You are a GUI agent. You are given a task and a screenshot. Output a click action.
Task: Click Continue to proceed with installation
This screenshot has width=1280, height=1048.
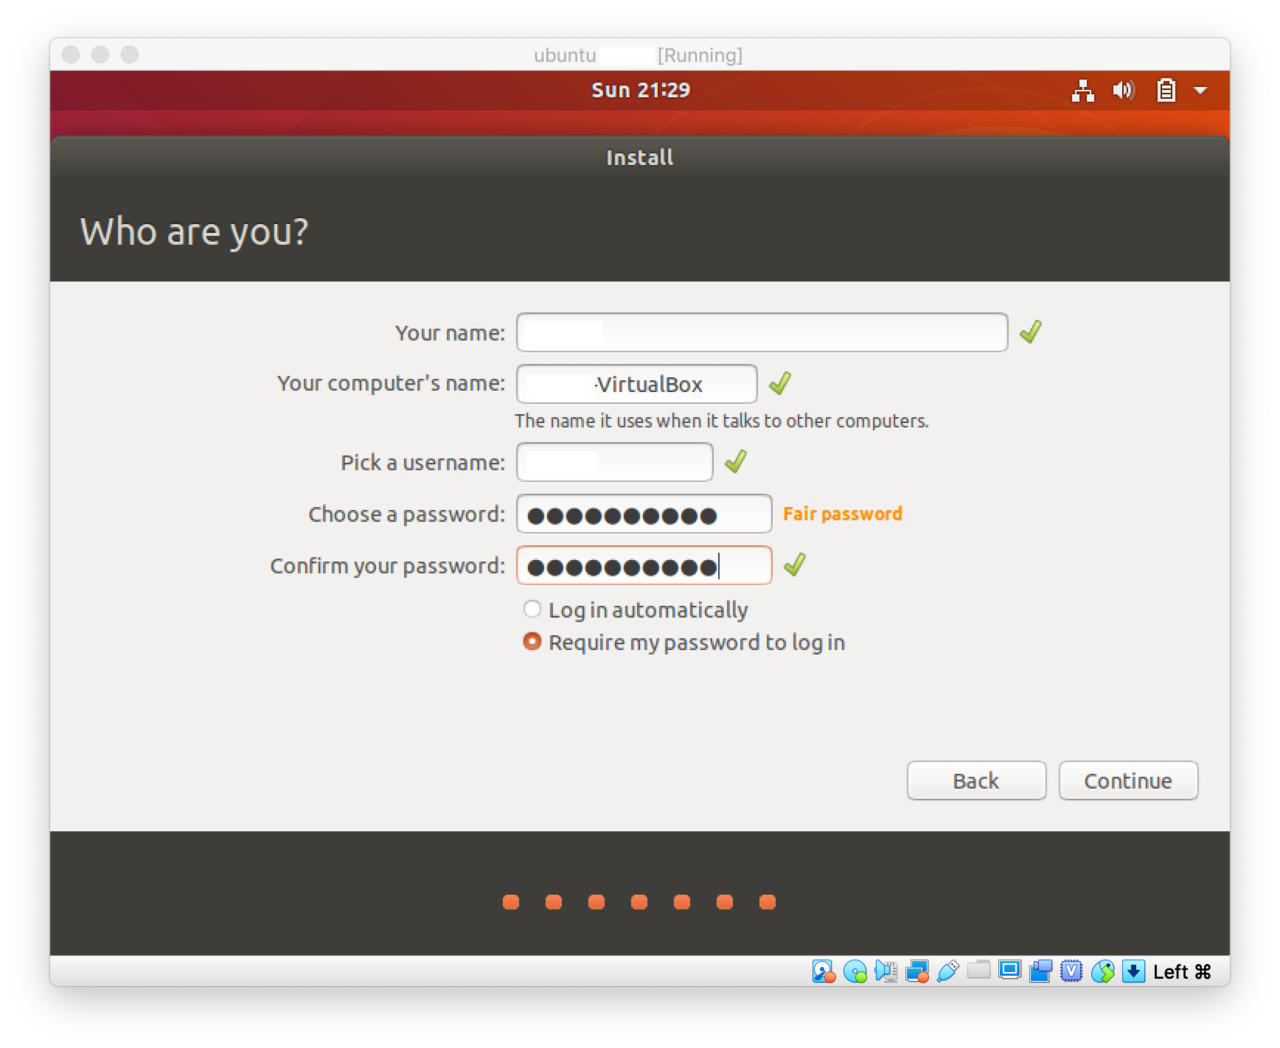[x=1128, y=780]
